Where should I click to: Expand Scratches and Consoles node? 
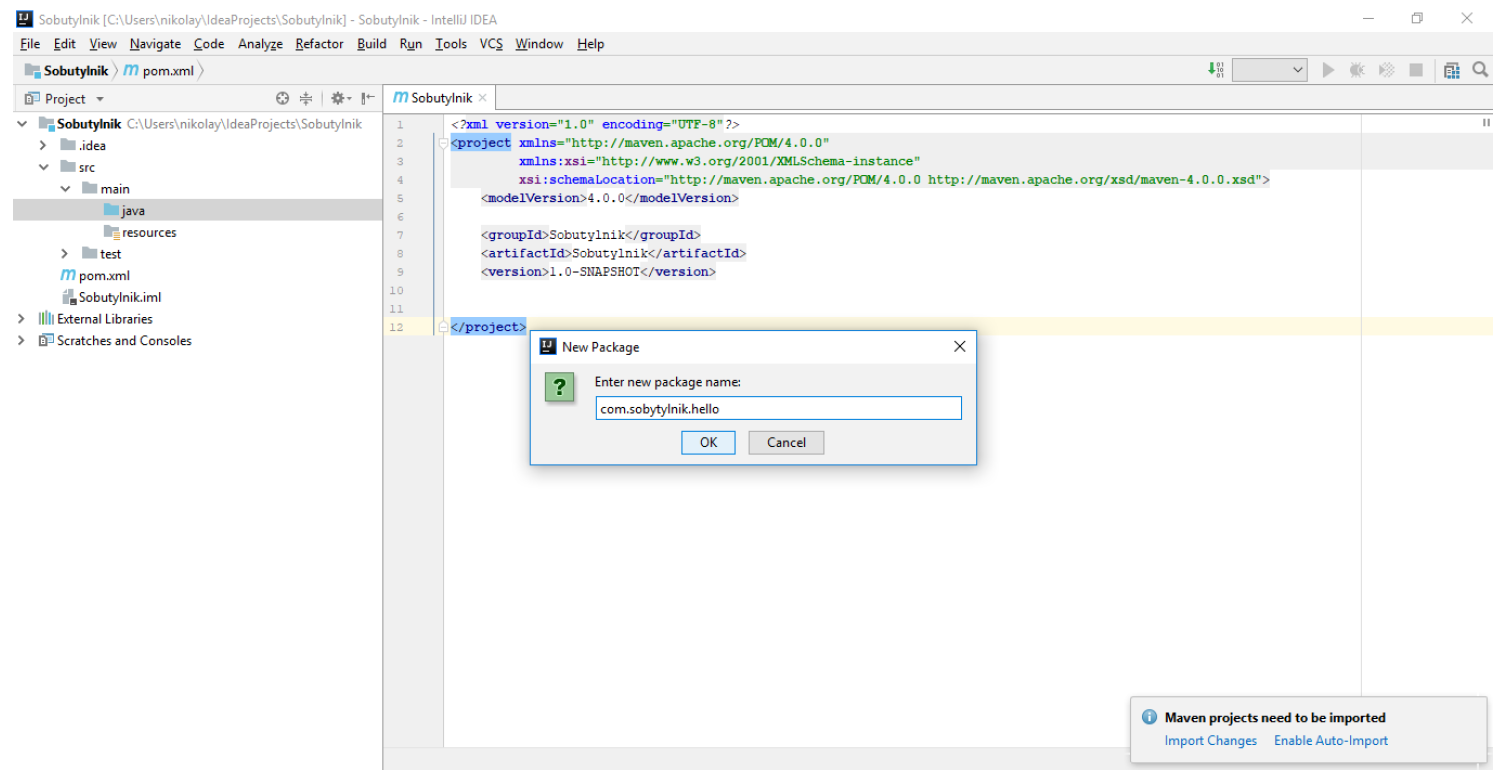pos(22,340)
